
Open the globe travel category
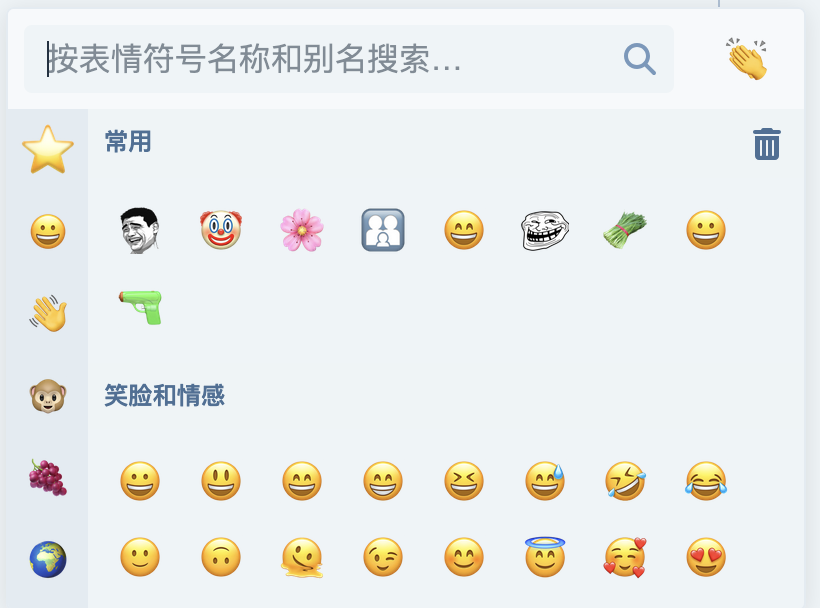click(x=48, y=559)
